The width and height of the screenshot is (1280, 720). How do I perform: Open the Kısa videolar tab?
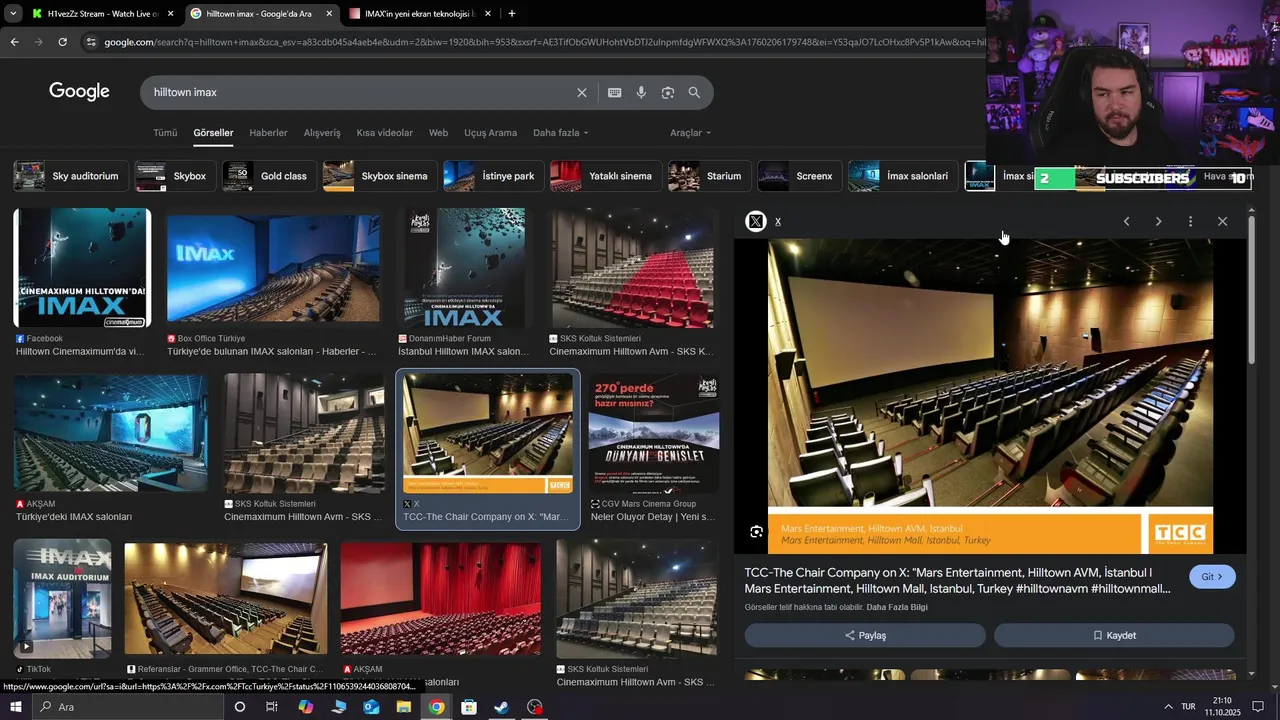click(384, 133)
